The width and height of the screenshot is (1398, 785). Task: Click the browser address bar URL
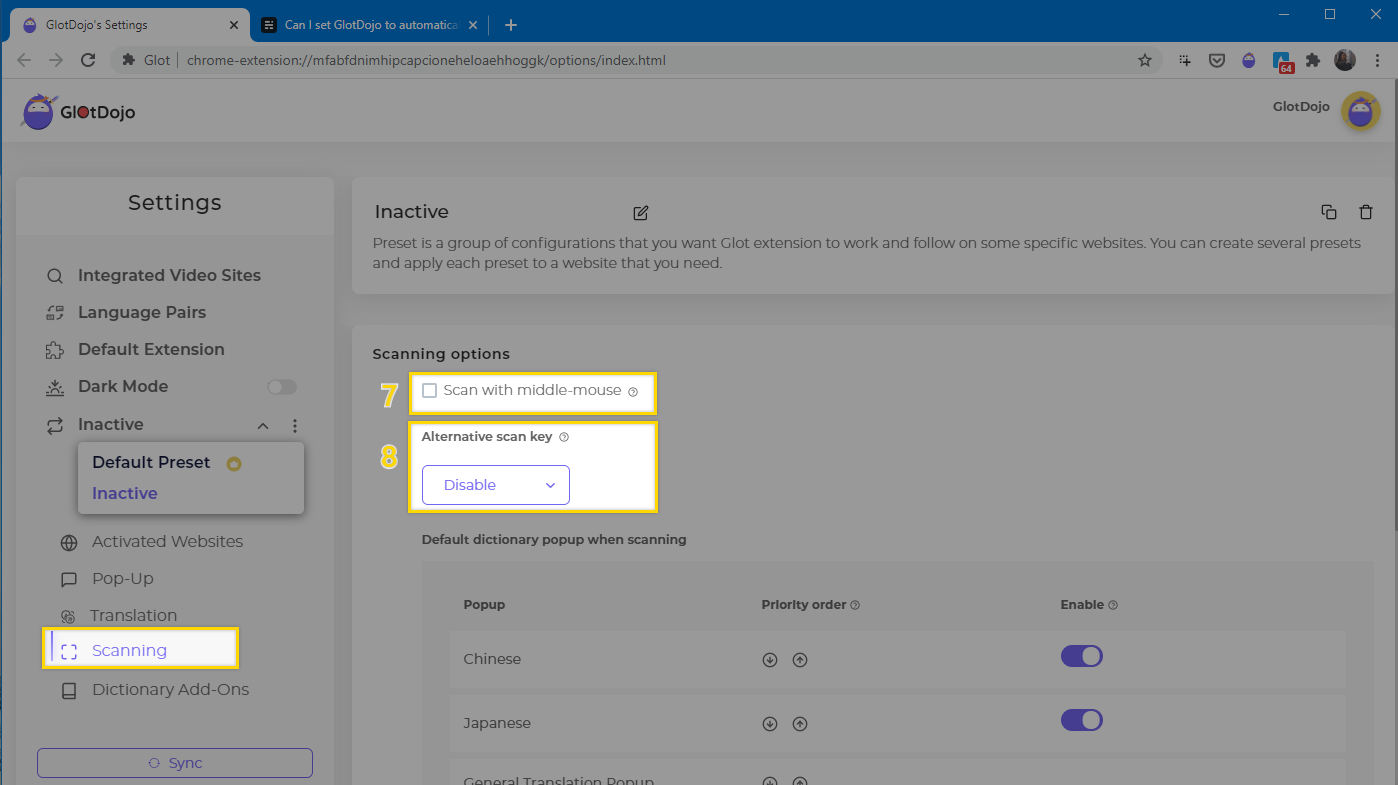point(426,60)
